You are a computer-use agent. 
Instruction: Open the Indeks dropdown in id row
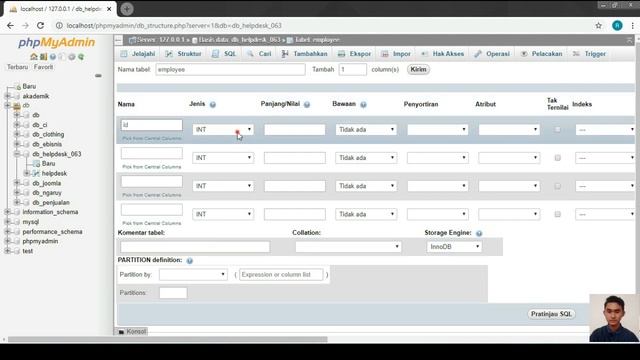point(605,130)
